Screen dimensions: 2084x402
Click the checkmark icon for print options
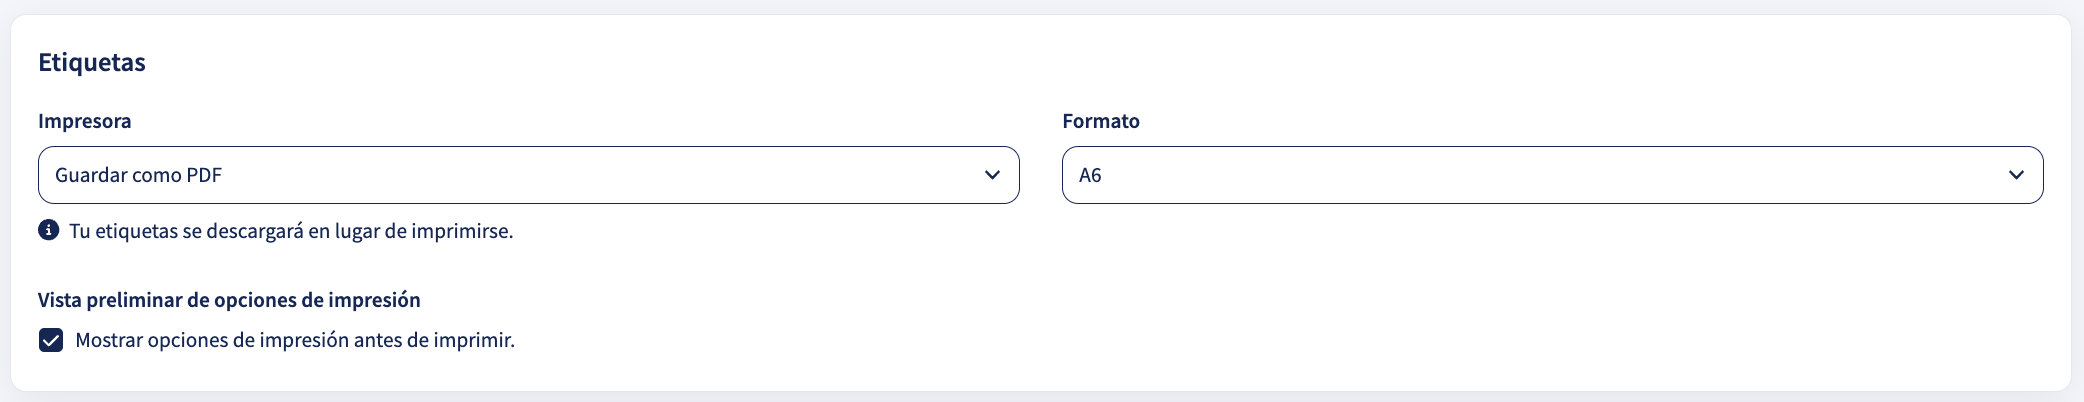tap(51, 340)
